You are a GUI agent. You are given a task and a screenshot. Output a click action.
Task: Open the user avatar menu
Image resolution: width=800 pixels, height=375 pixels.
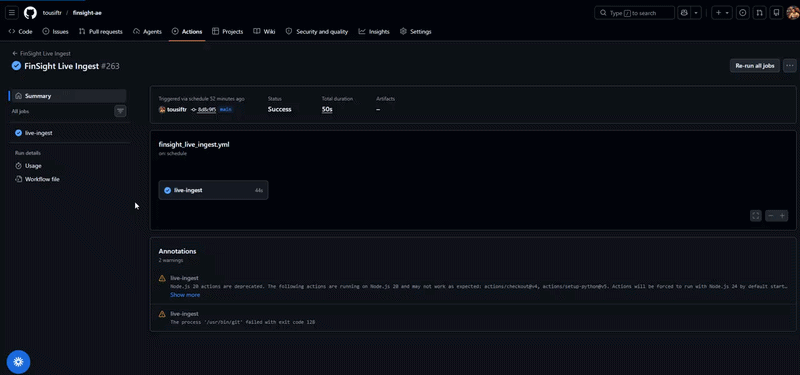pos(792,13)
